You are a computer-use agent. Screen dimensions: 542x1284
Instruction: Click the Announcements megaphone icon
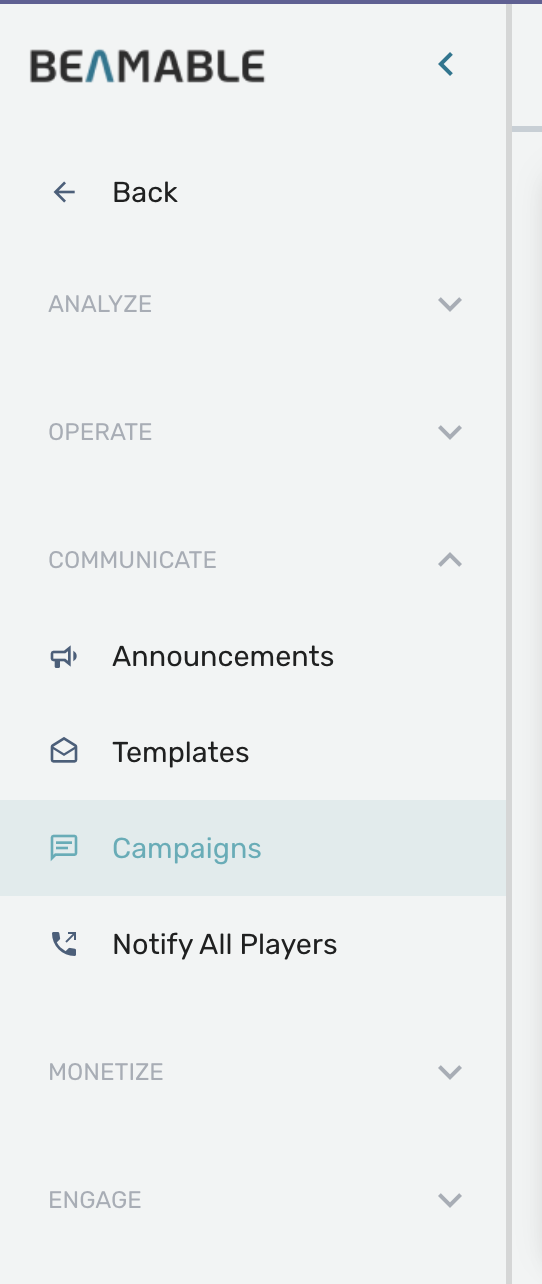pyautogui.click(x=64, y=657)
